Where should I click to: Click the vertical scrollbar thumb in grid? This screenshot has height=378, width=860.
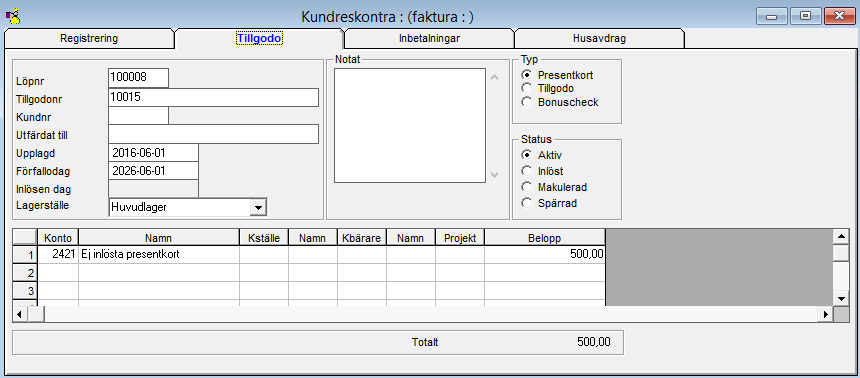(x=841, y=253)
